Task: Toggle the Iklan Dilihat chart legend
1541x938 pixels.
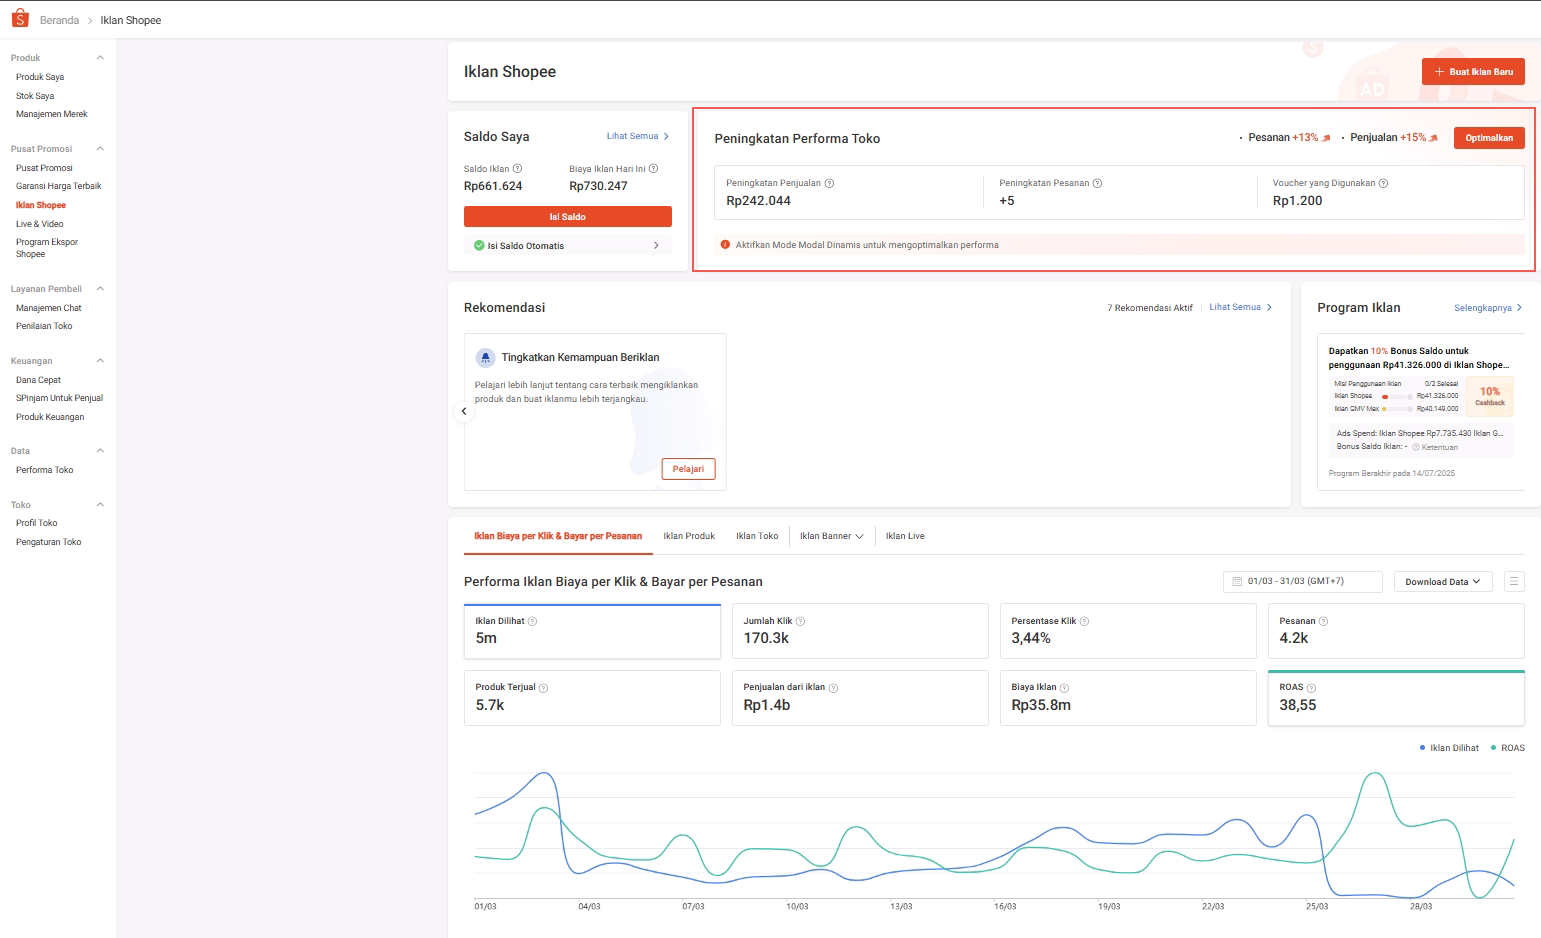Action: tap(1449, 748)
